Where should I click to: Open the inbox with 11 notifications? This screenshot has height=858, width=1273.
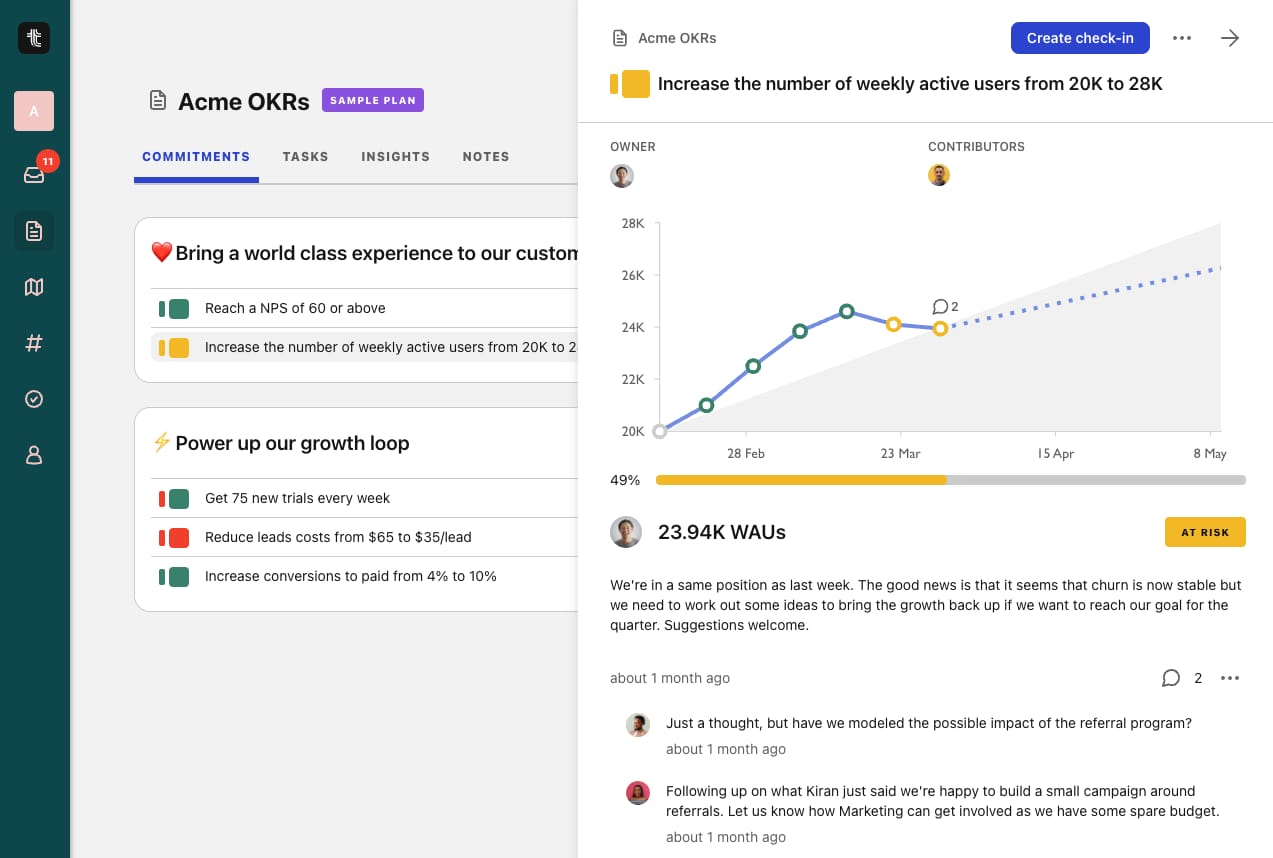(34, 175)
